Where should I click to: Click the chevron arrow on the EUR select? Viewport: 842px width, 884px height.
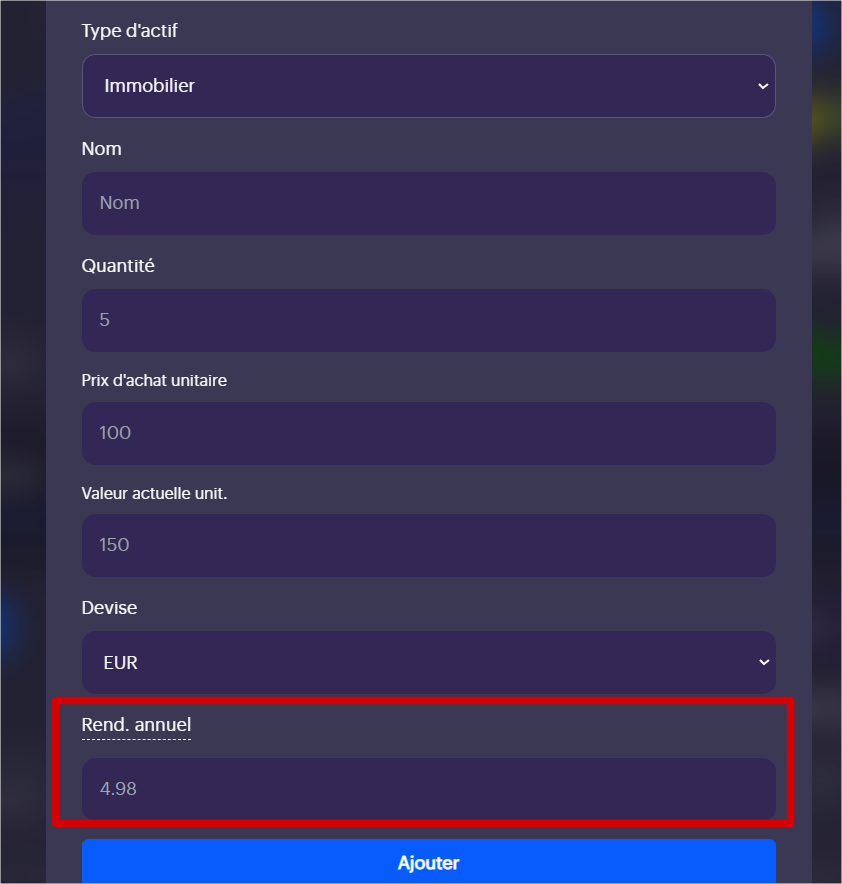[764, 662]
